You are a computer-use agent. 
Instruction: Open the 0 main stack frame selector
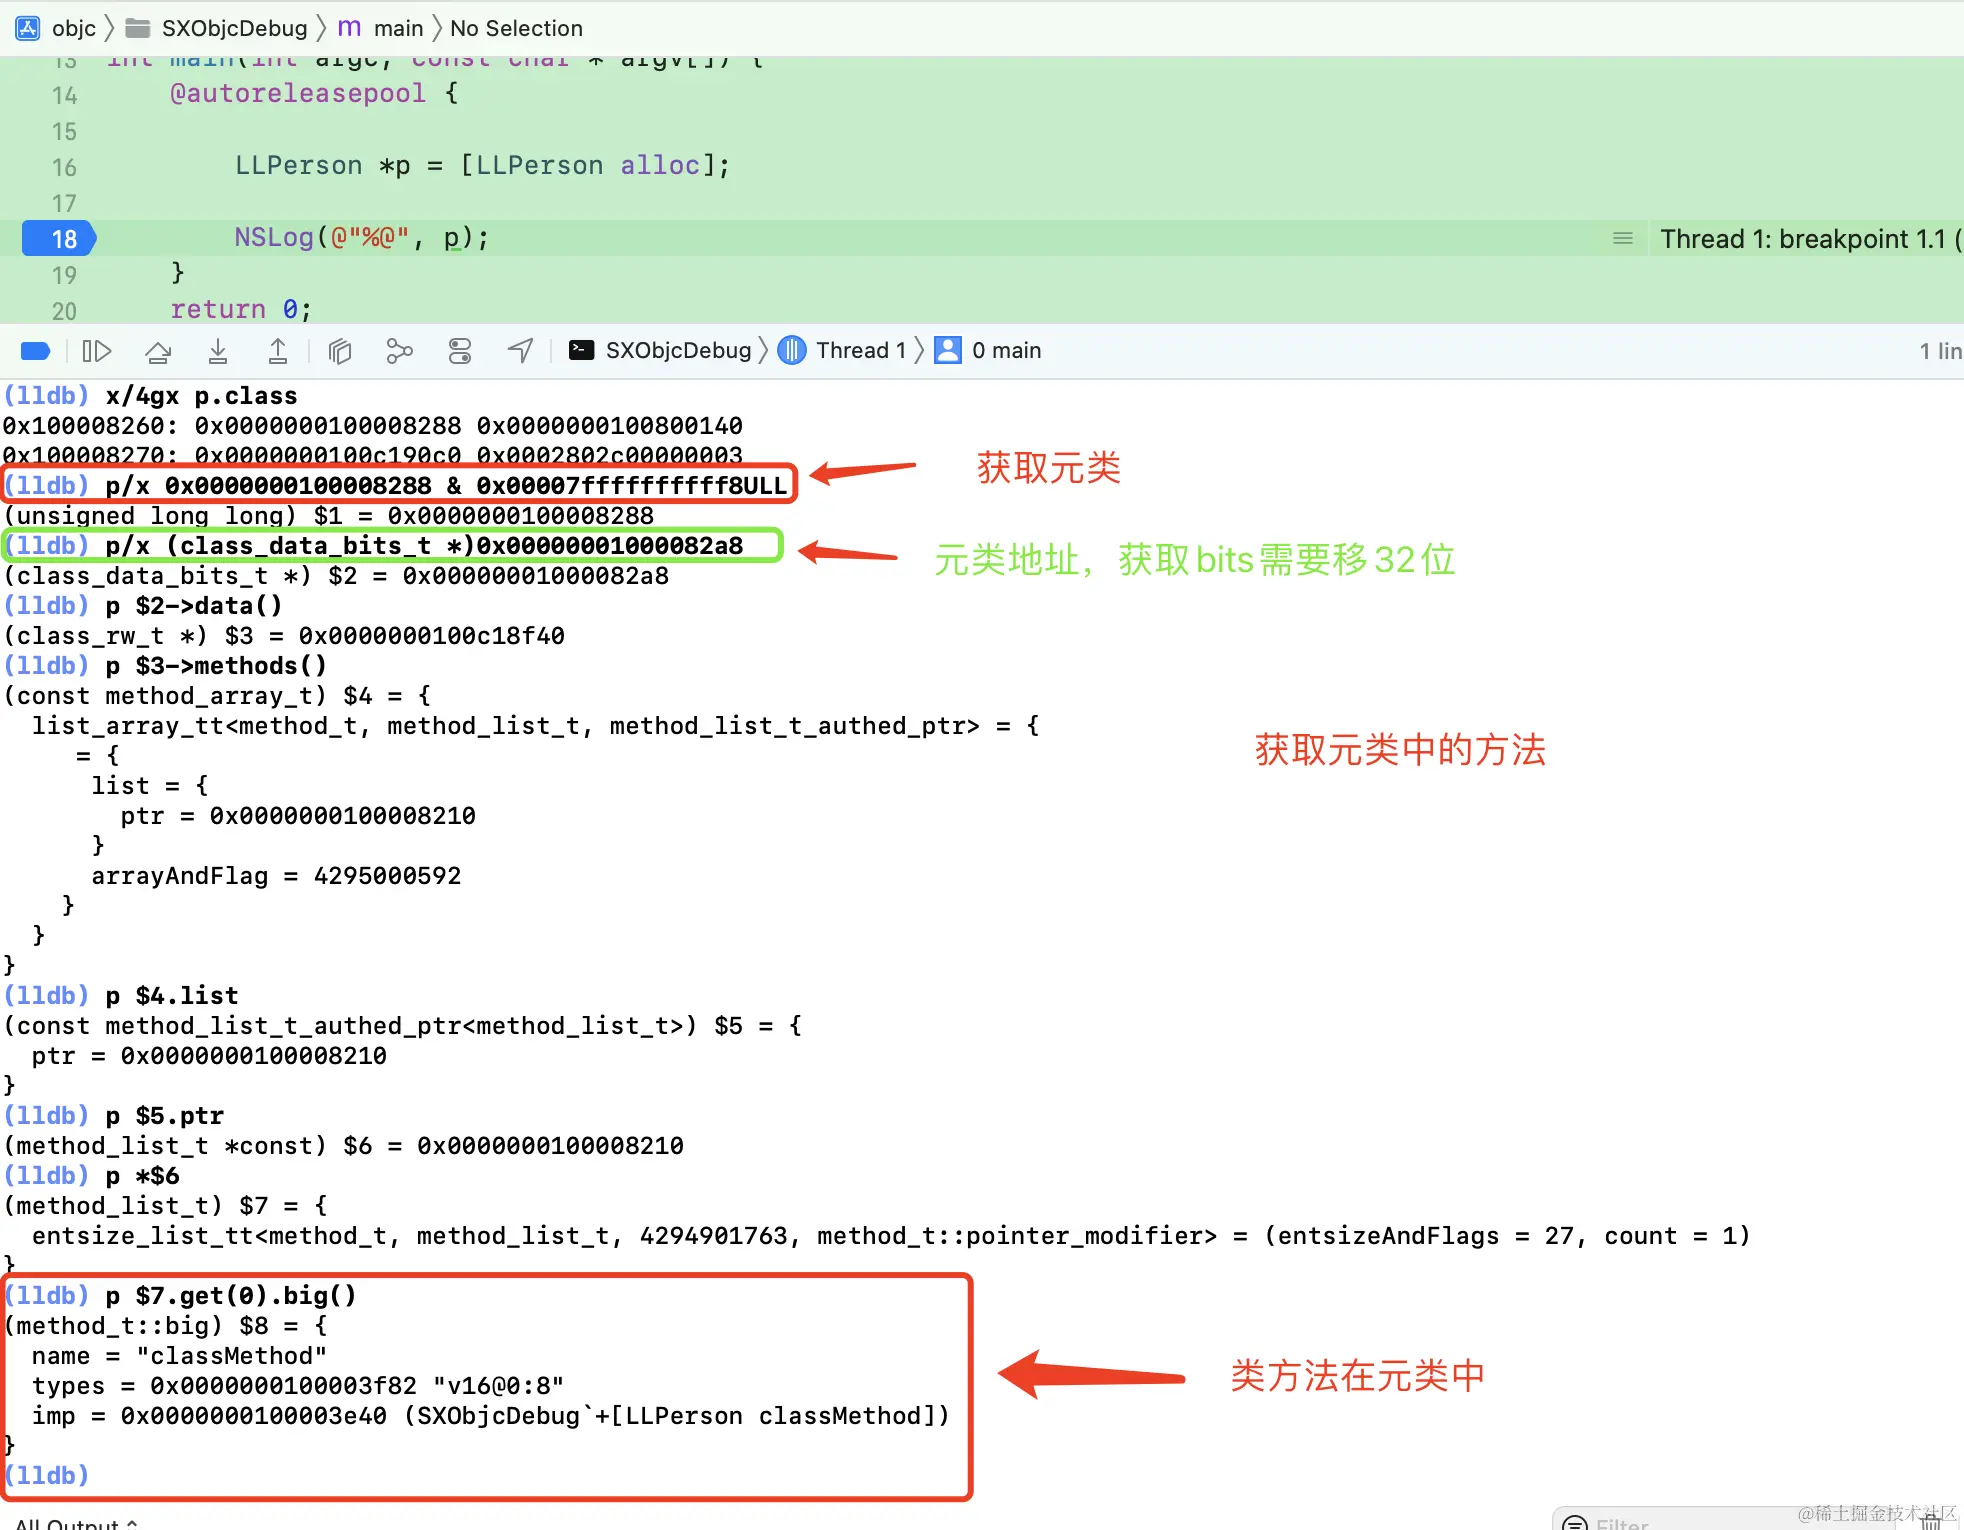1005,351
